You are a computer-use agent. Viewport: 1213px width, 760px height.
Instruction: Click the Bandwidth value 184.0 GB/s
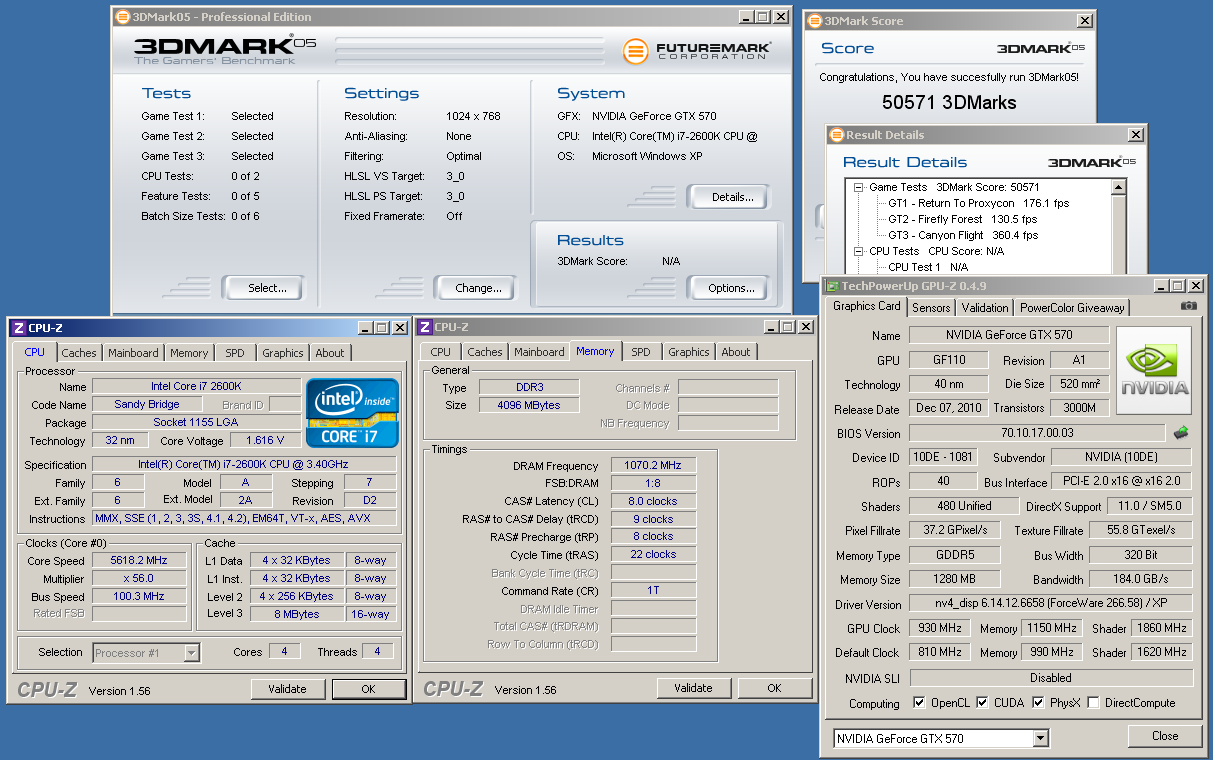click(x=1141, y=579)
